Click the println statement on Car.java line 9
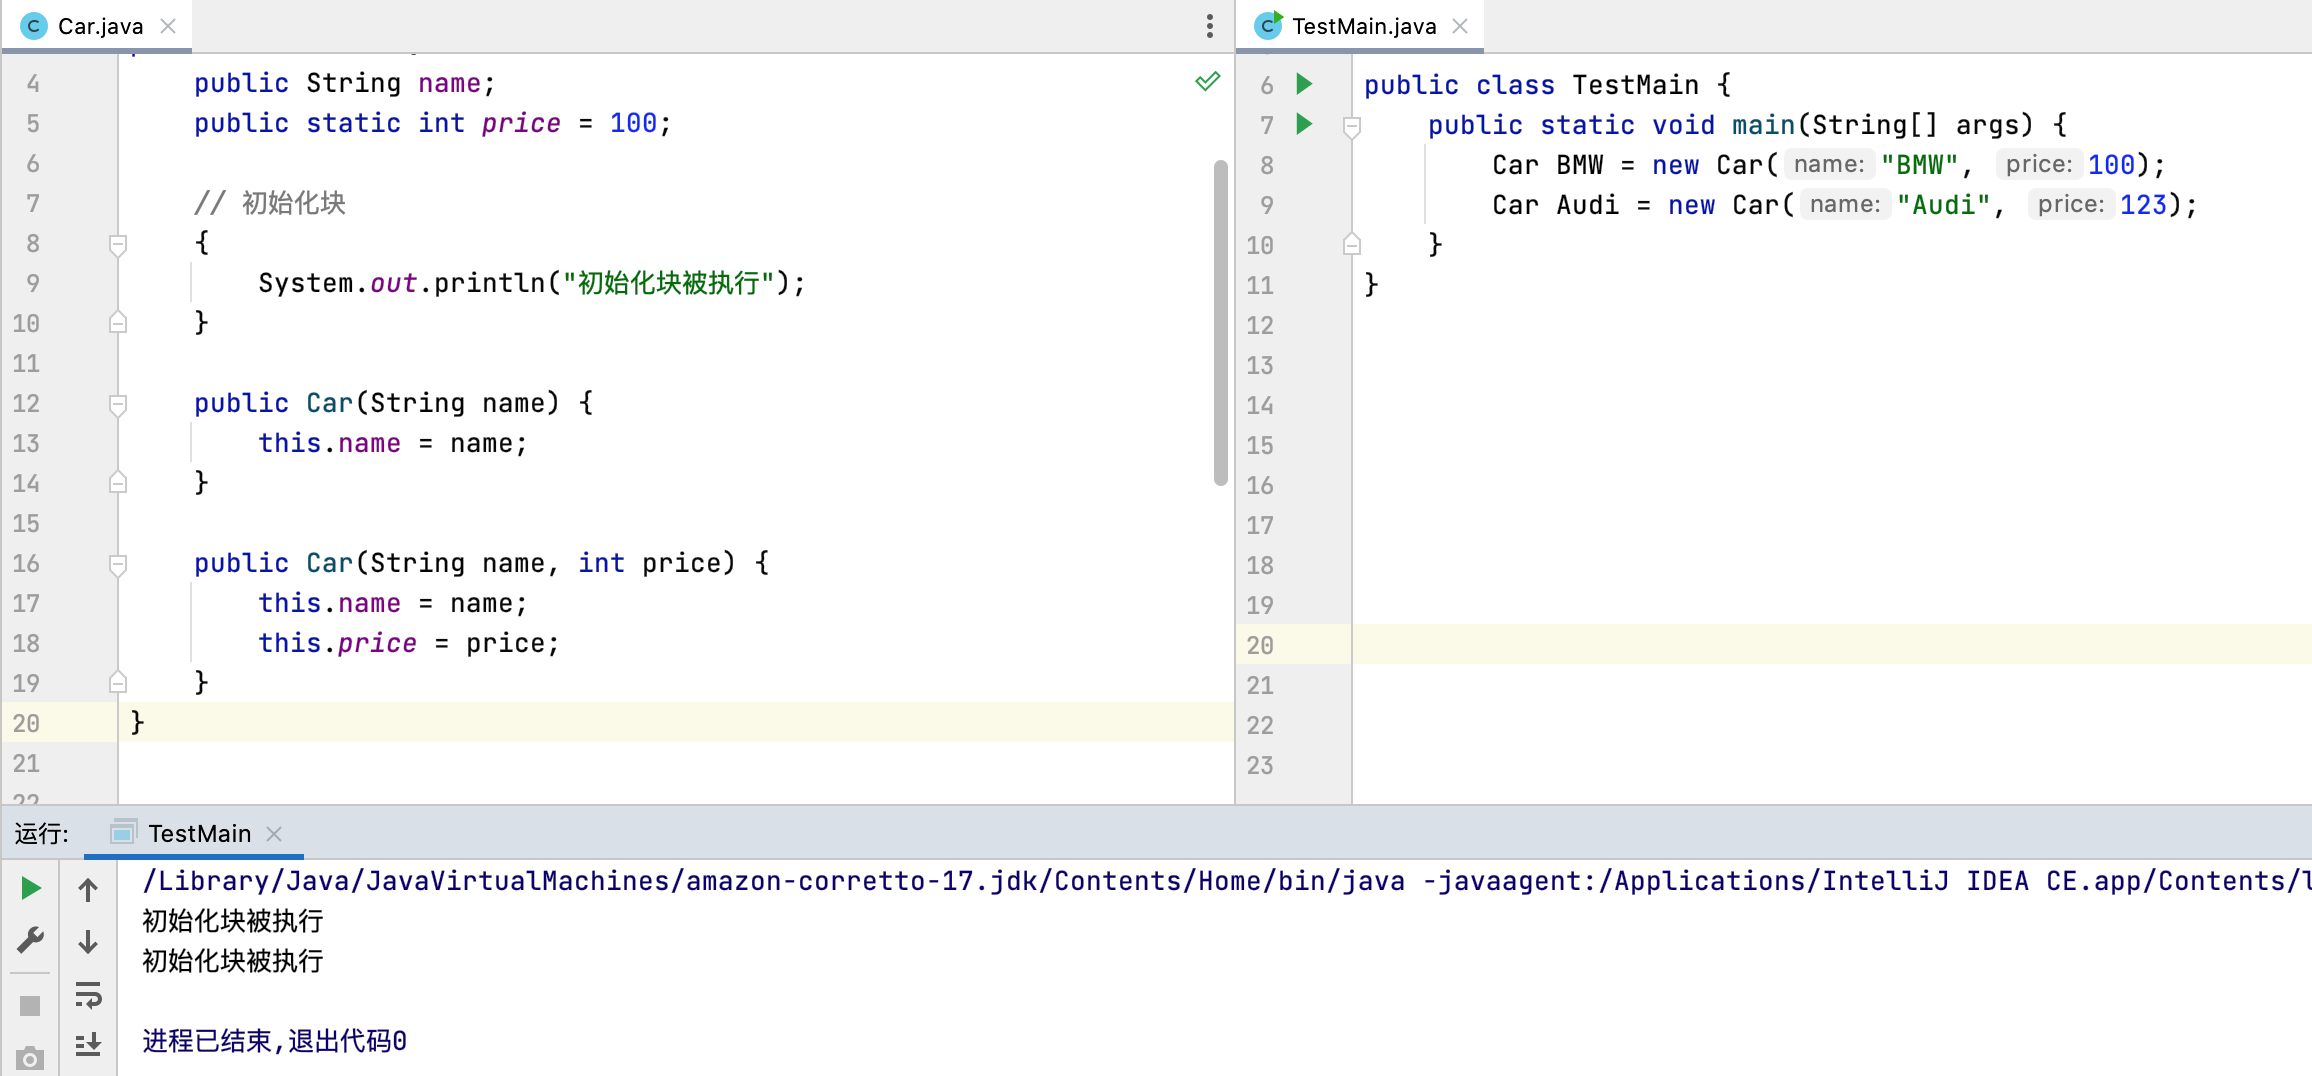Screen dimensions: 2312x1076 [531, 283]
